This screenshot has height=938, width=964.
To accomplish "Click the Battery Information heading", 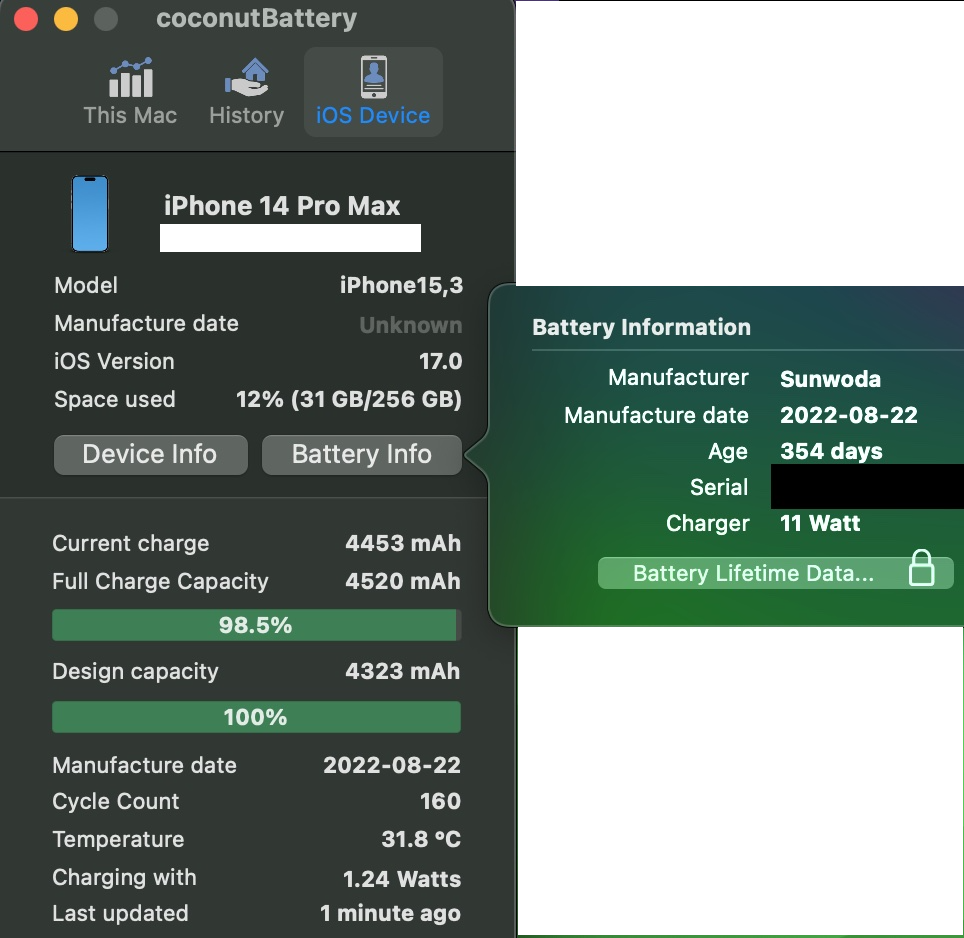I will (x=641, y=328).
